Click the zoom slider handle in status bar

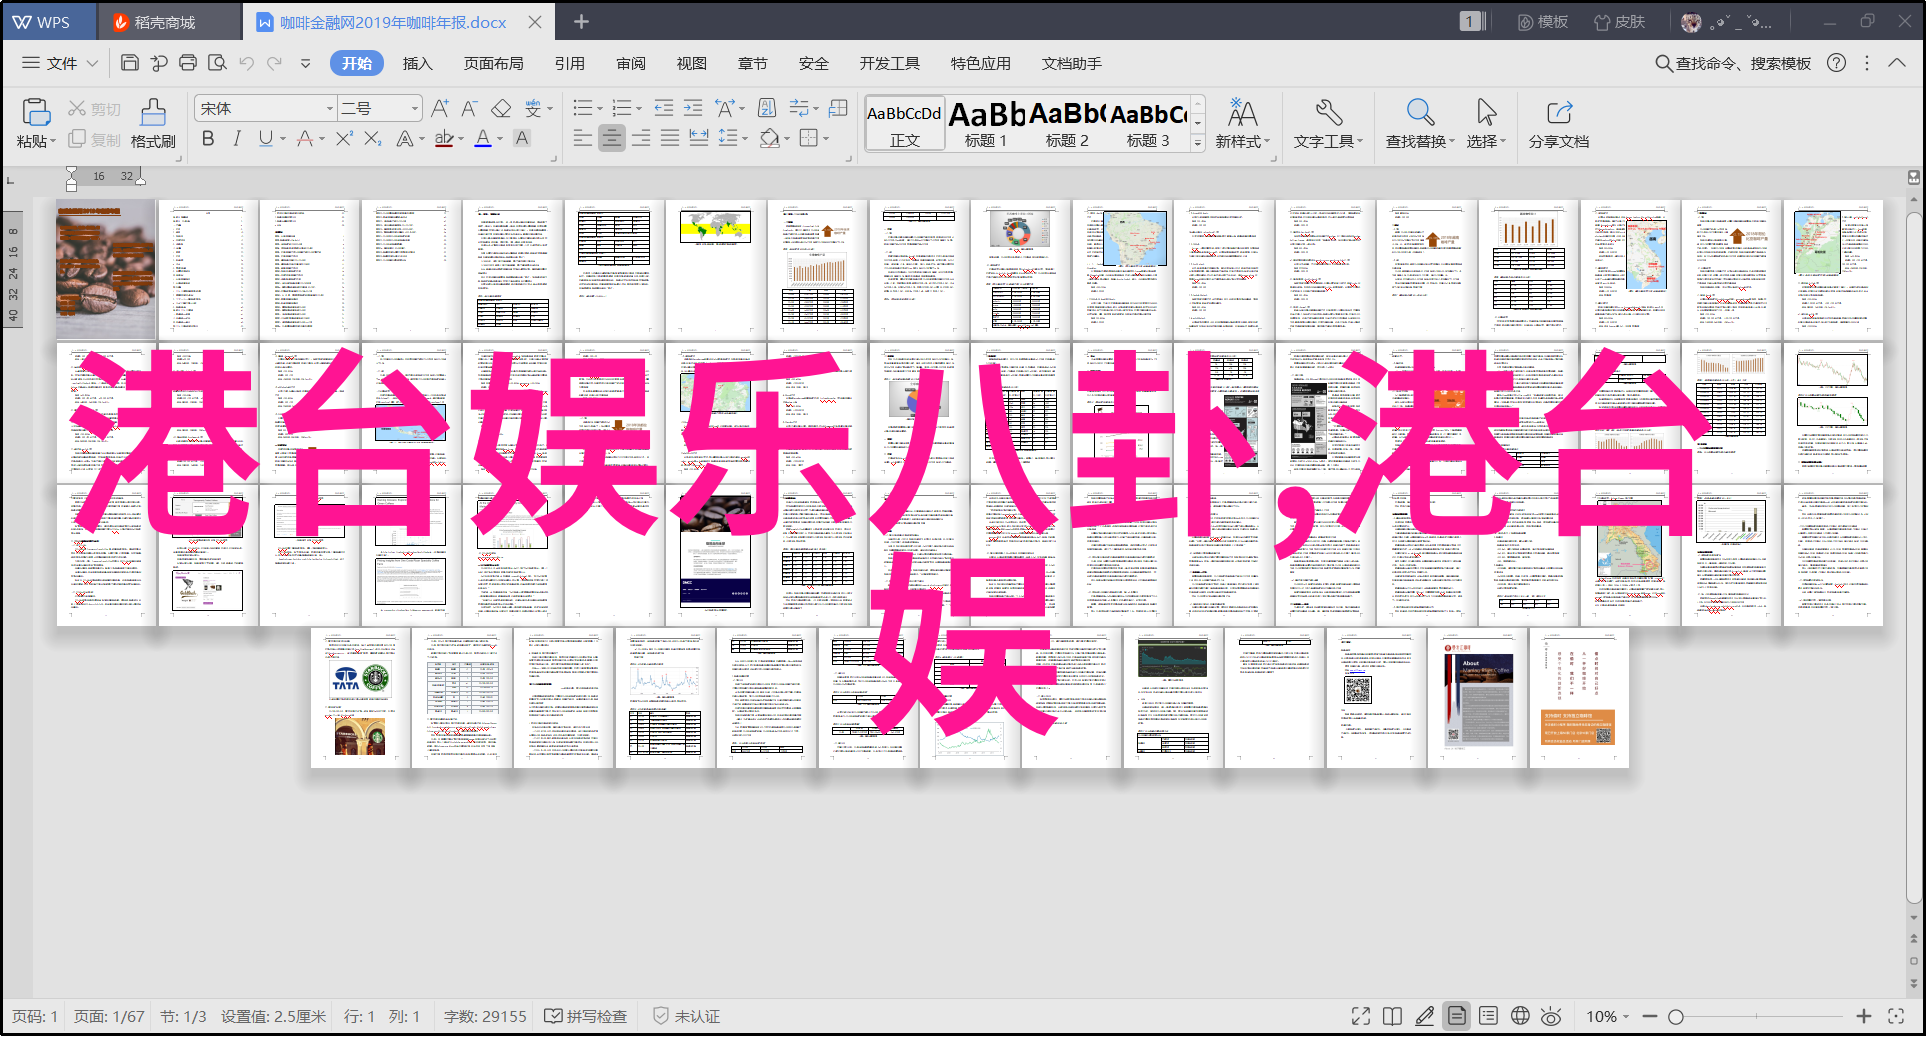tap(1676, 1016)
